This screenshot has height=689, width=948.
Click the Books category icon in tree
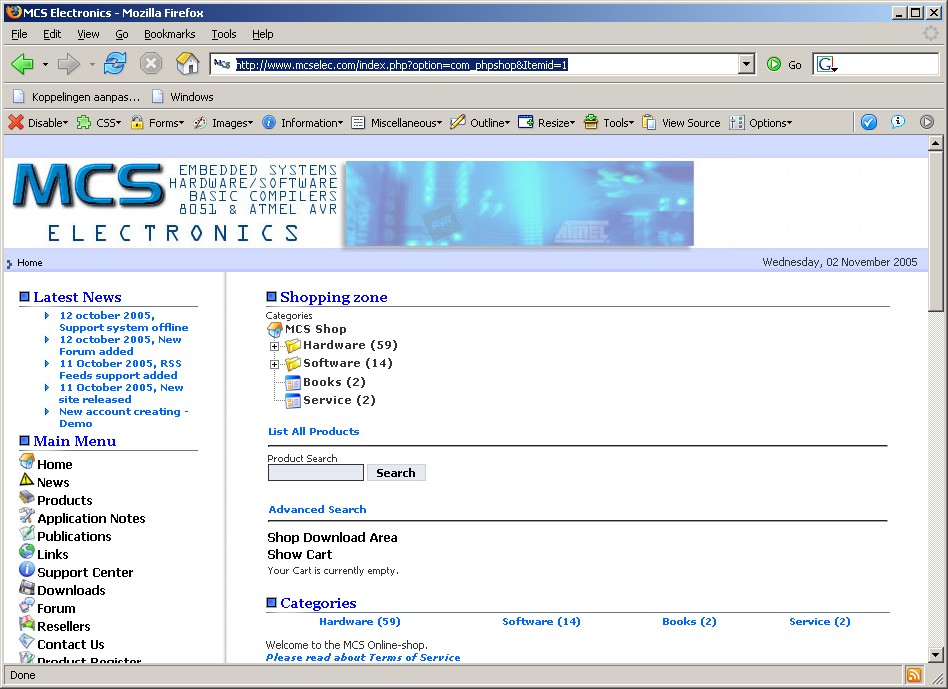pyautogui.click(x=293, y=383)
